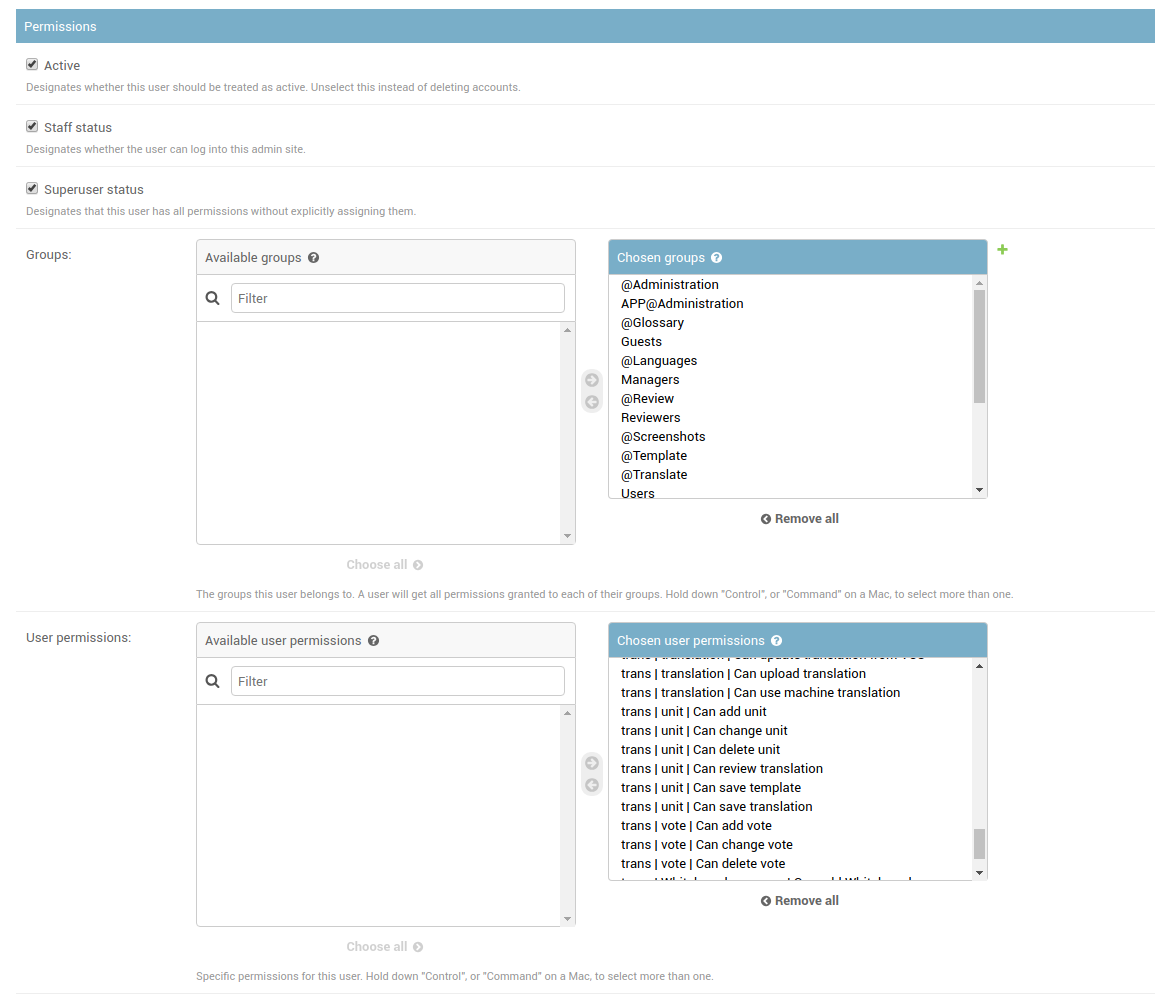The image size is (1155, 1003).
Task: Click Remove all under Chosen groups
Action: point(799,518)
